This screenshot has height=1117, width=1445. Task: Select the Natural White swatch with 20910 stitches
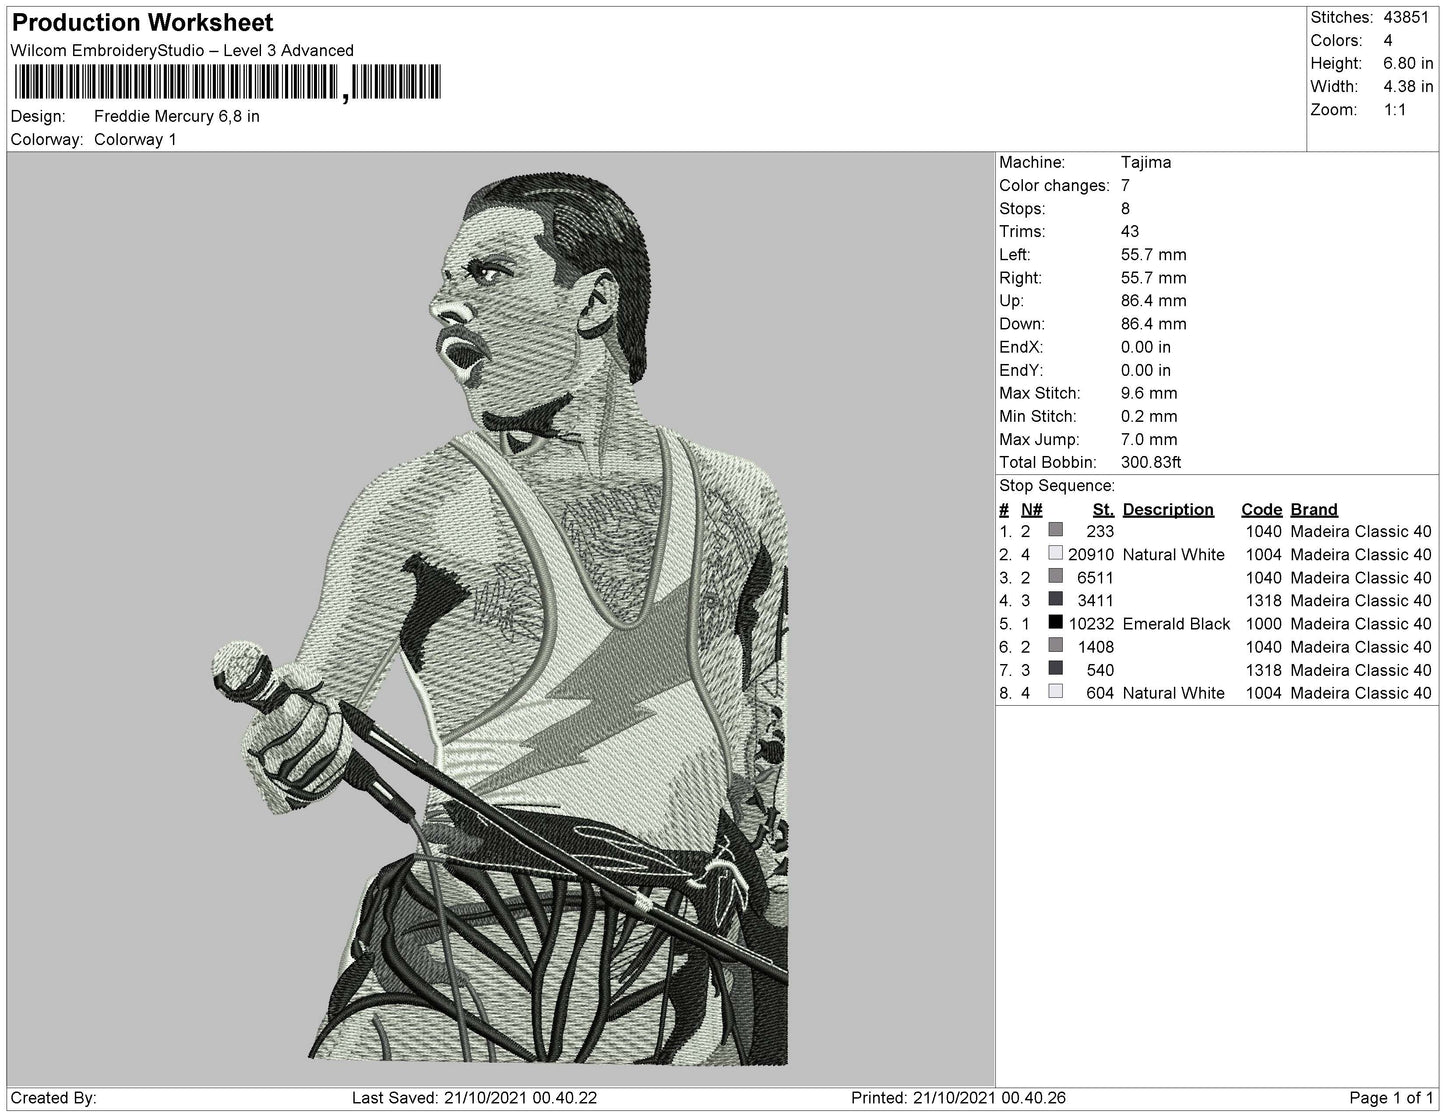(1055, 553)
